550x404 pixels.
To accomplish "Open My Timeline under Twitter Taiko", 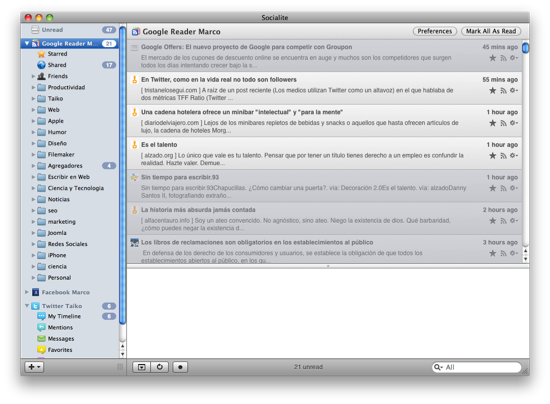I will (x=64, y=316).
